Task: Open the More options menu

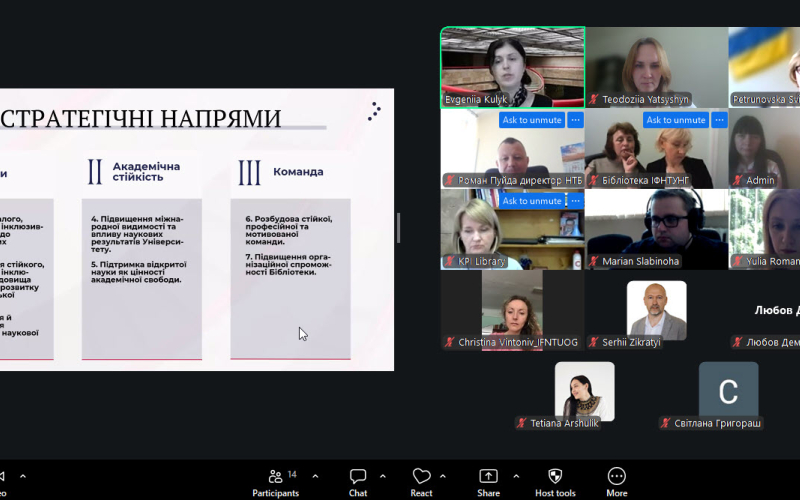Action: pos(617,482)
